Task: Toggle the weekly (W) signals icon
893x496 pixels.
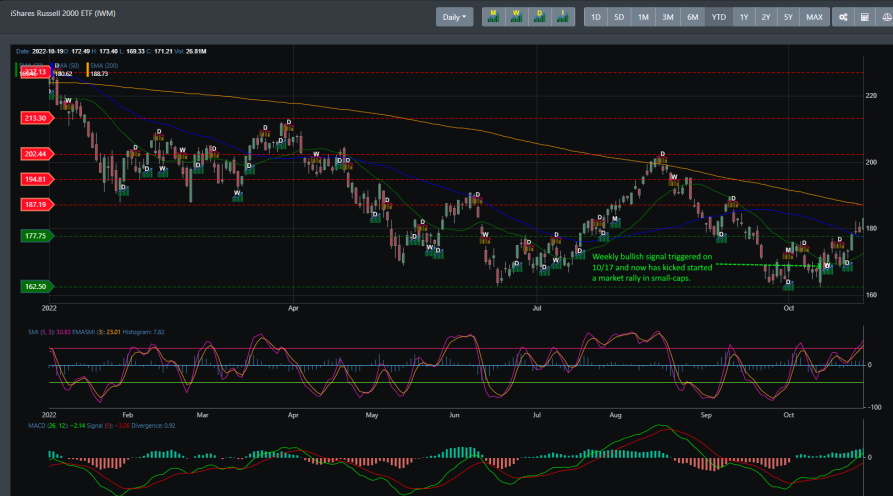Action: [x=517, y=17]
